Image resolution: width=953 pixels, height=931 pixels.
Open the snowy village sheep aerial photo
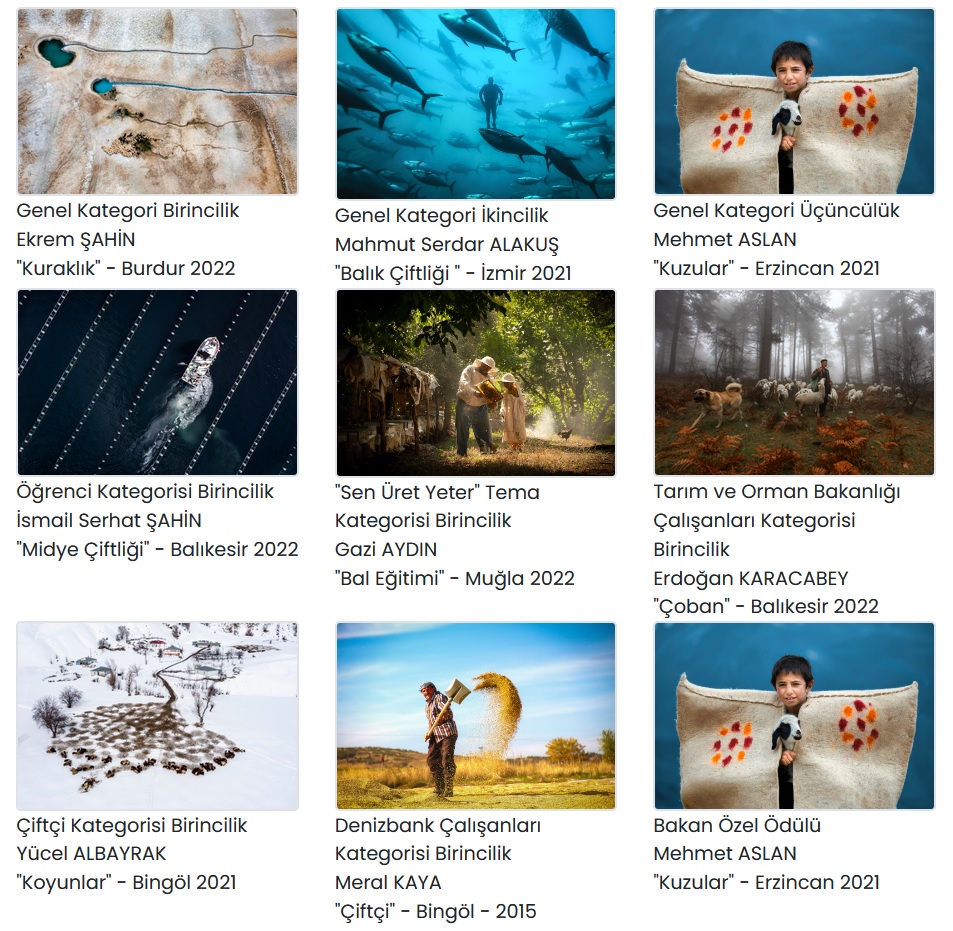(157, 716)
